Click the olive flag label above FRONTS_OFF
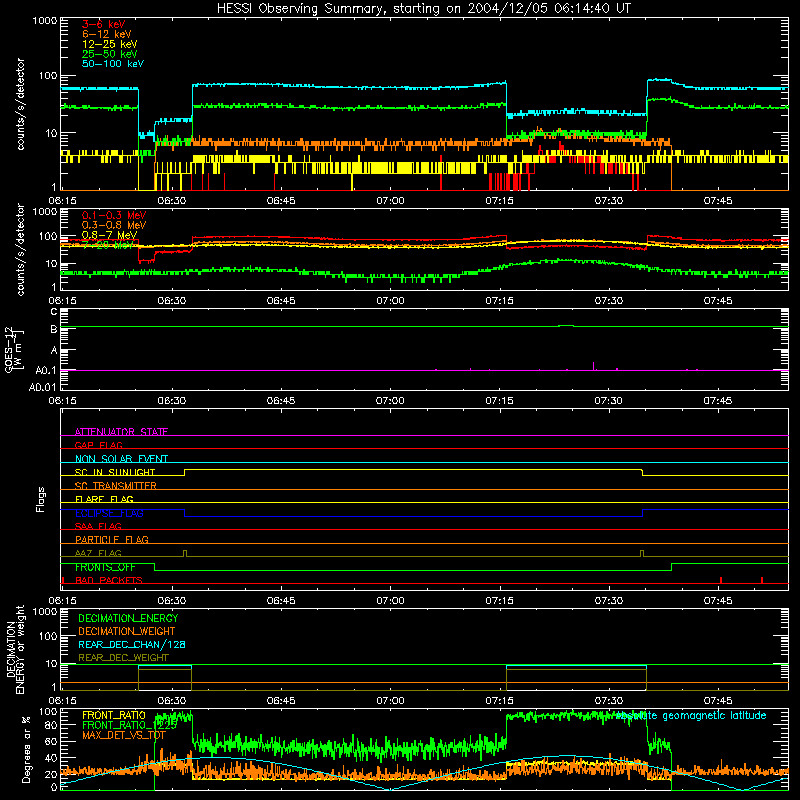800x800 pixels. click(x=98, y=553)
